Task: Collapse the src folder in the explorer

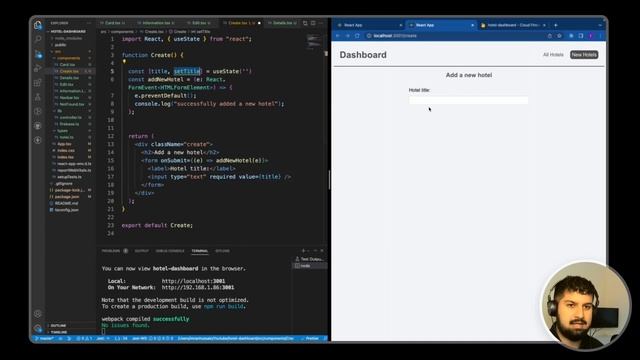Action: click(58, 52)
